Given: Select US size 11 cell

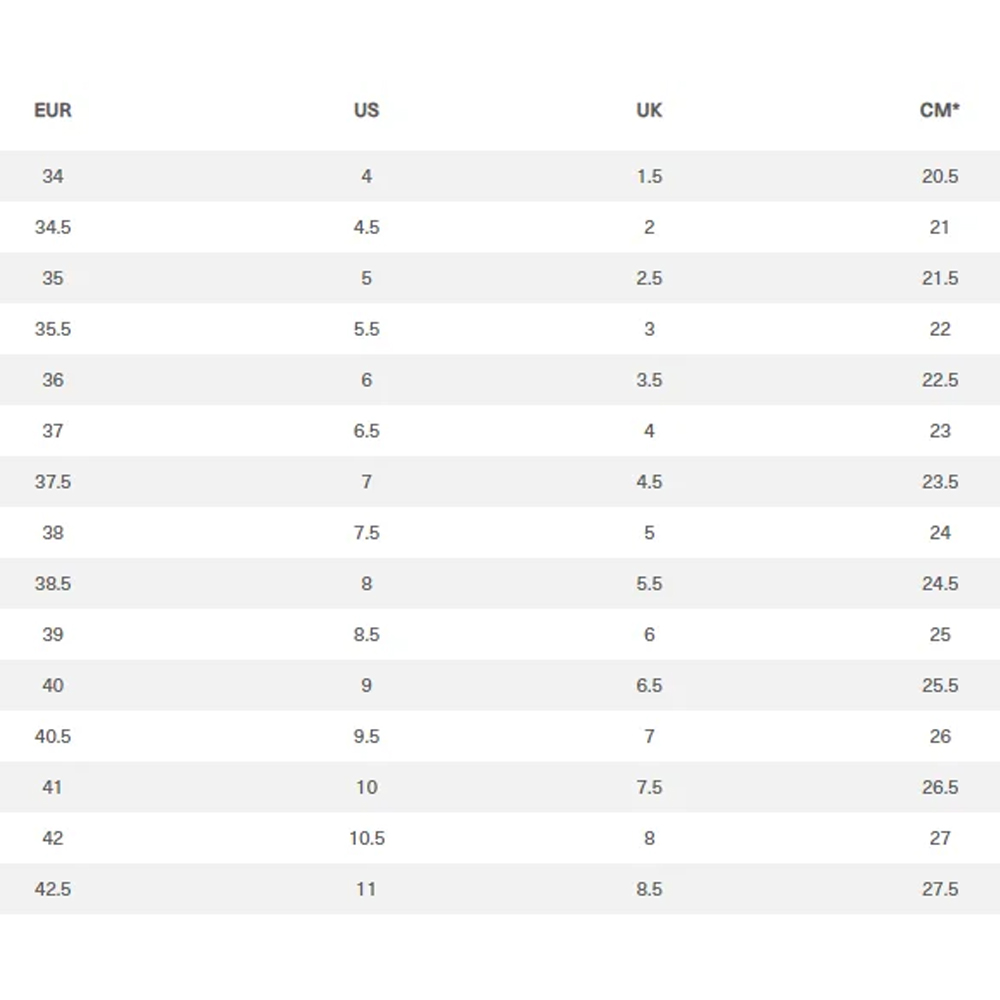Looking at the screenshot, I should tap(366, 889).
